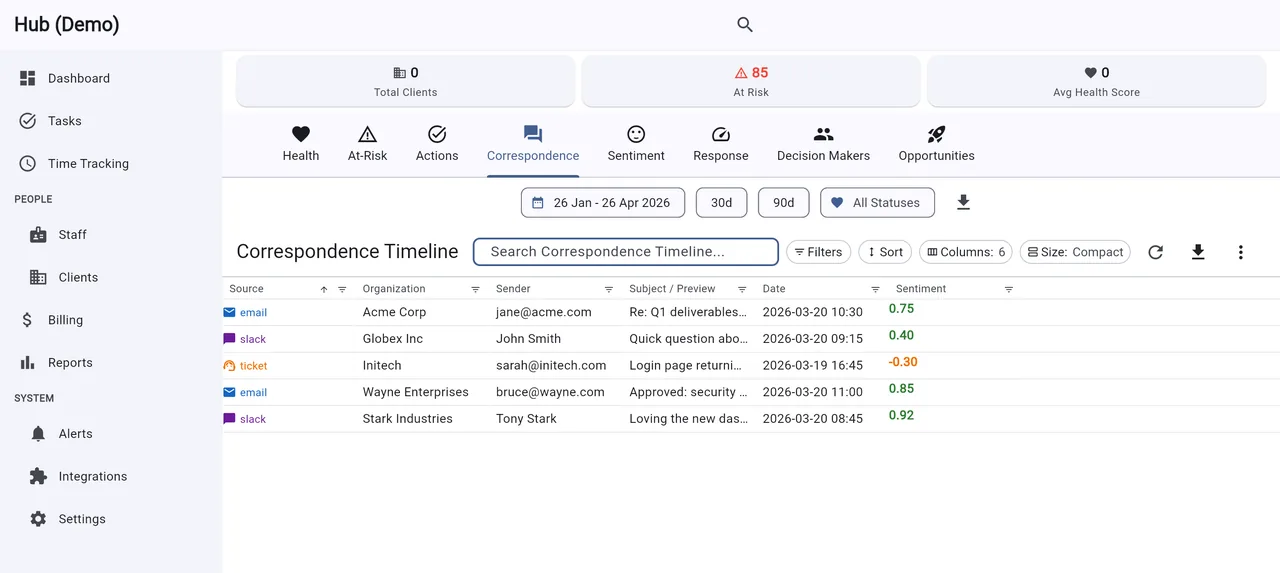The height and width of the screenshot is (573, 1280).
Task: Click the -0.30 sentiment value
Action: (903, 362)
